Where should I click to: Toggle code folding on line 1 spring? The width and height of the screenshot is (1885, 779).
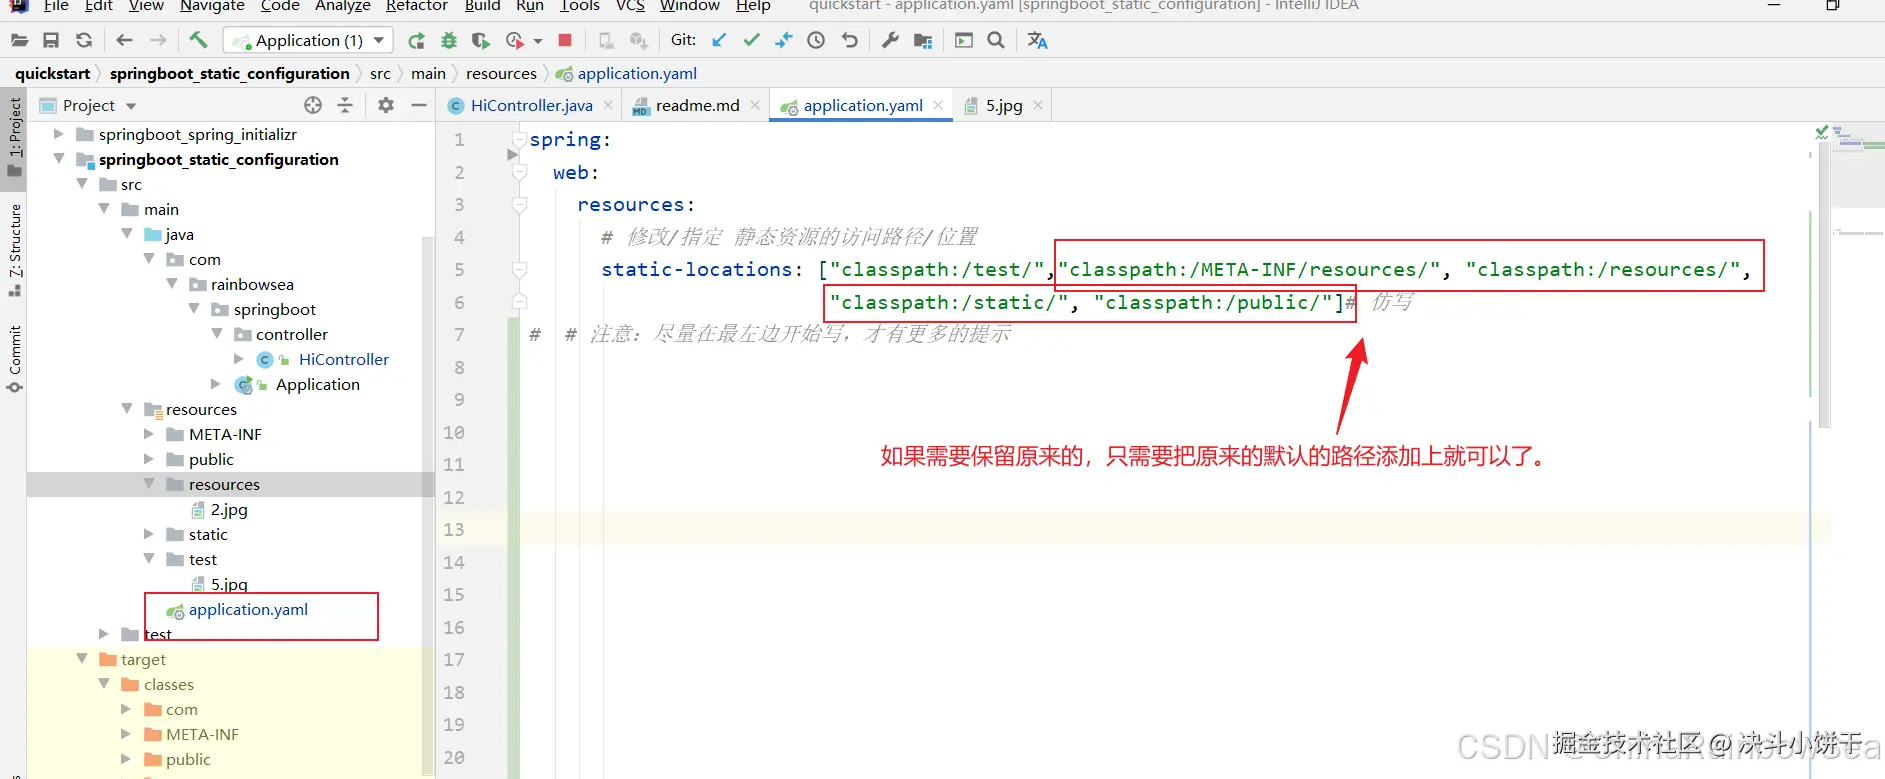tap(519, 140)
